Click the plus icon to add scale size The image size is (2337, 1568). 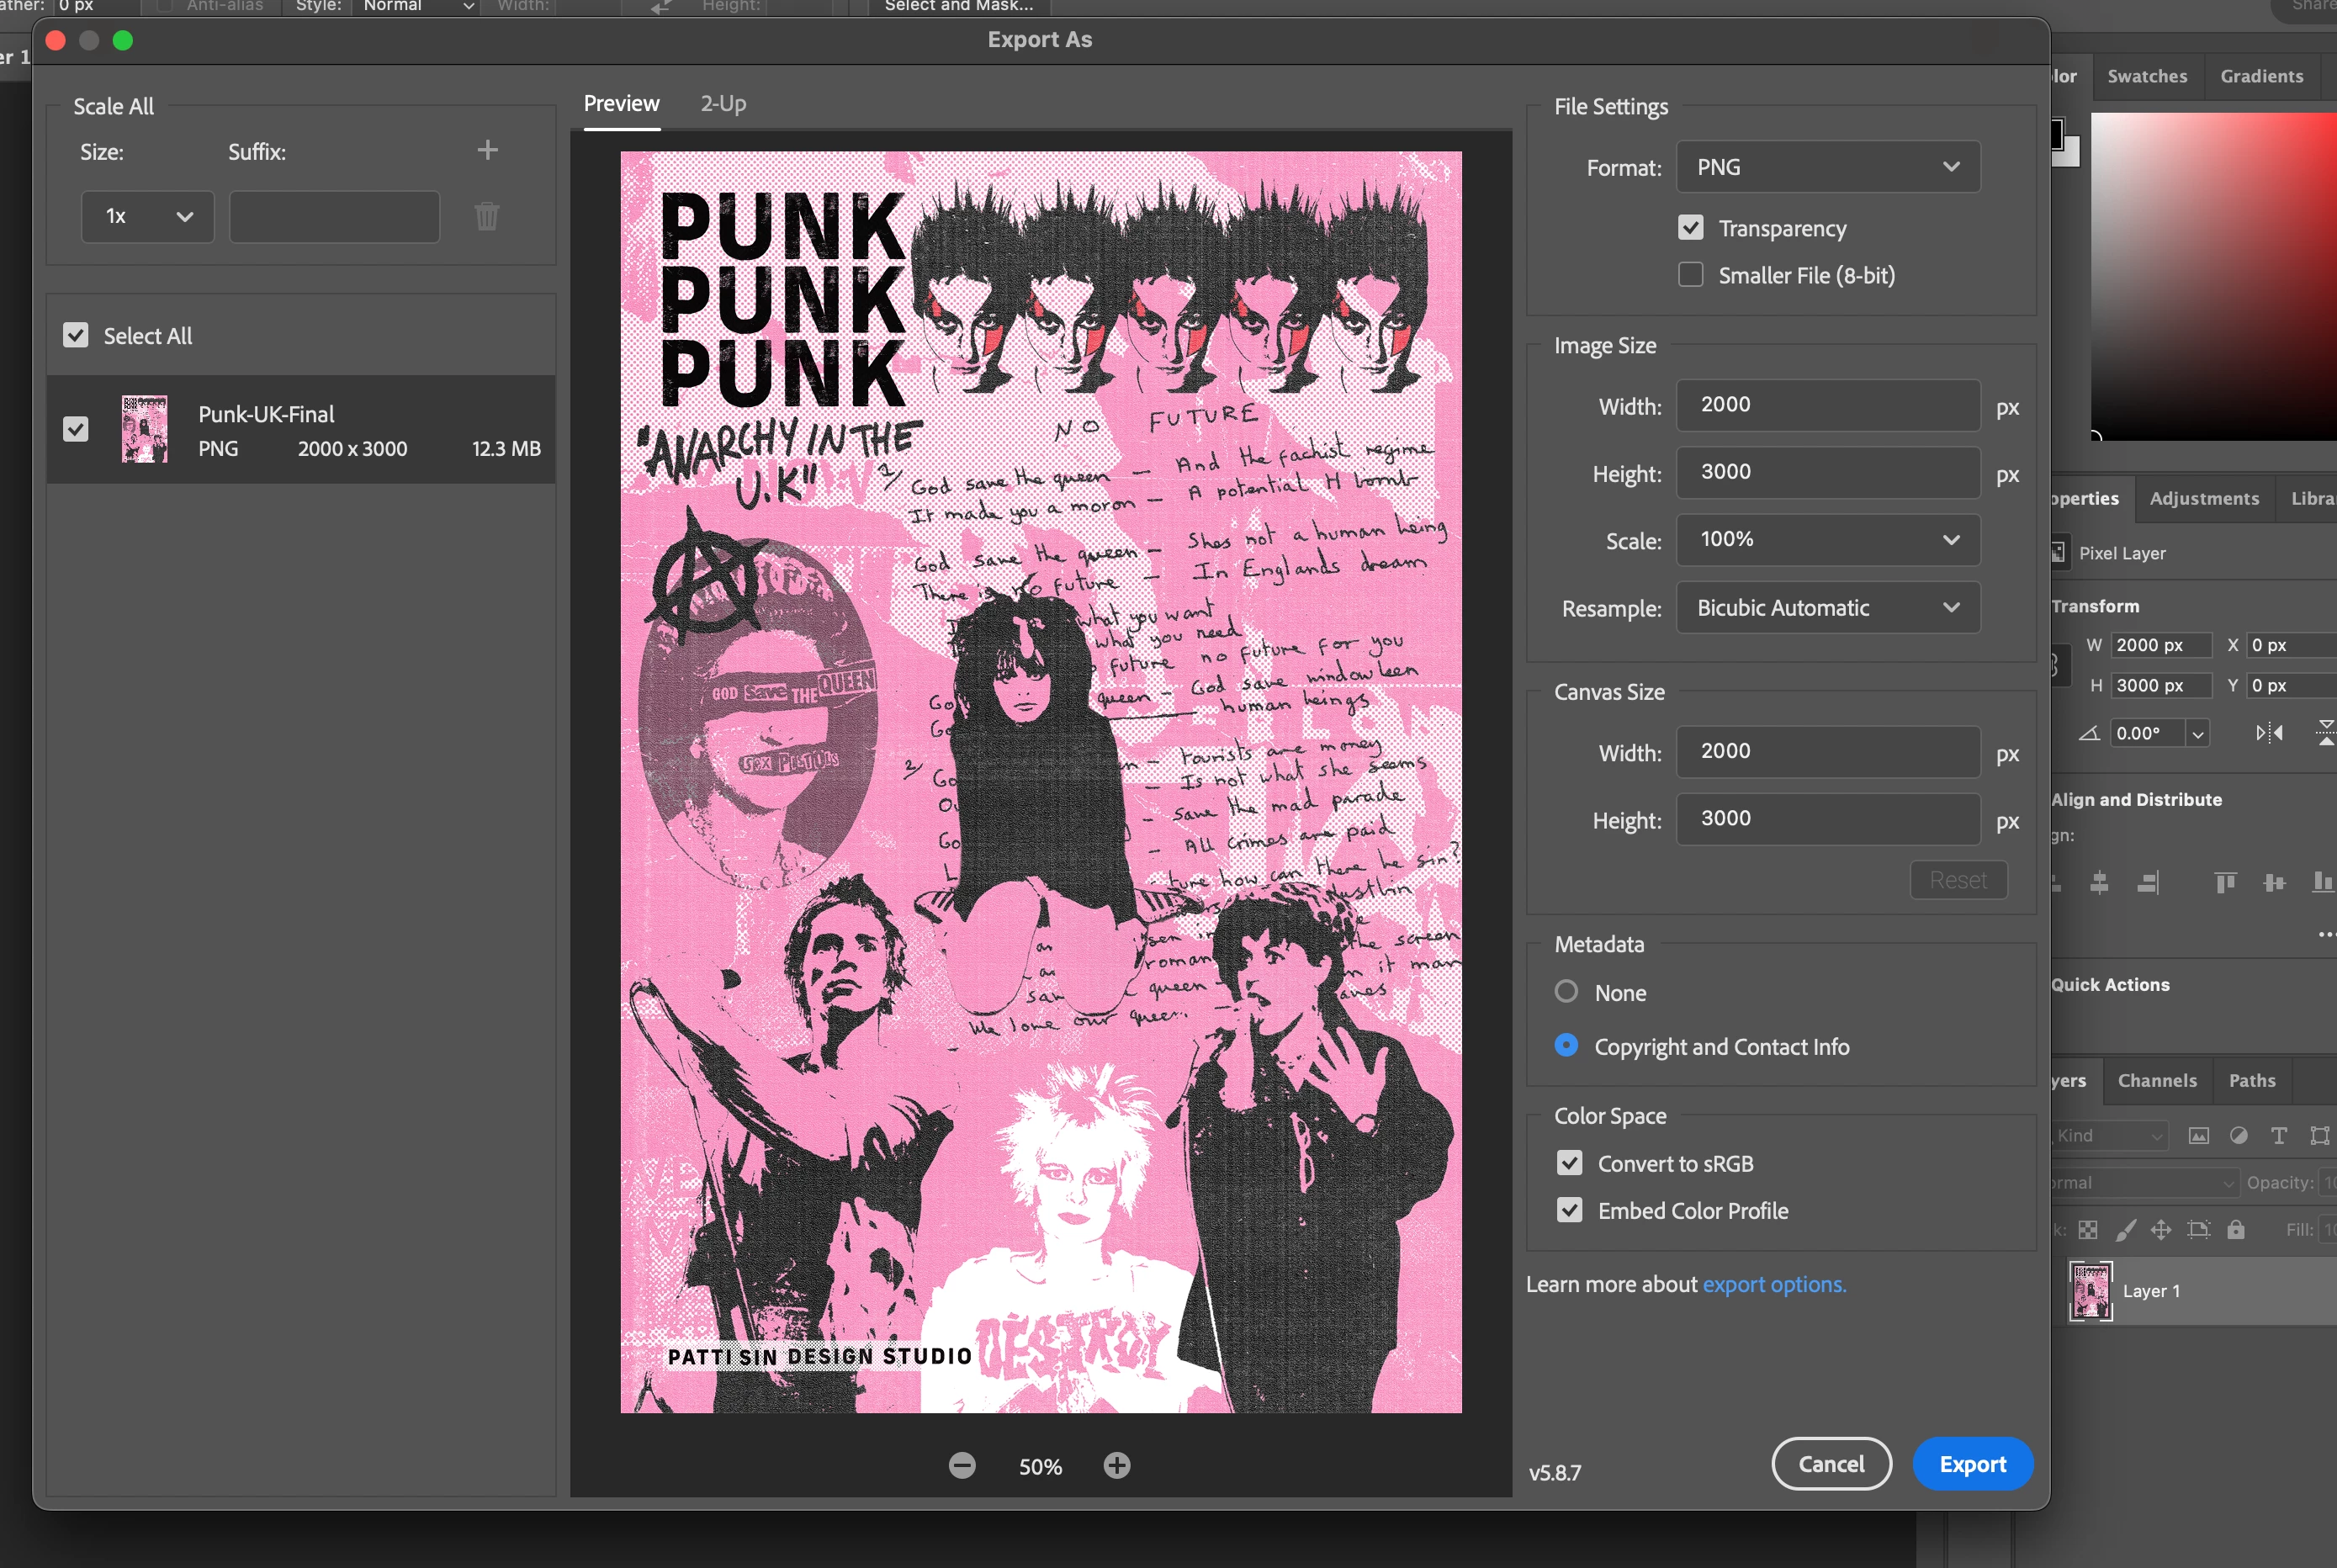pyautogui.click(x=487, y=150)
